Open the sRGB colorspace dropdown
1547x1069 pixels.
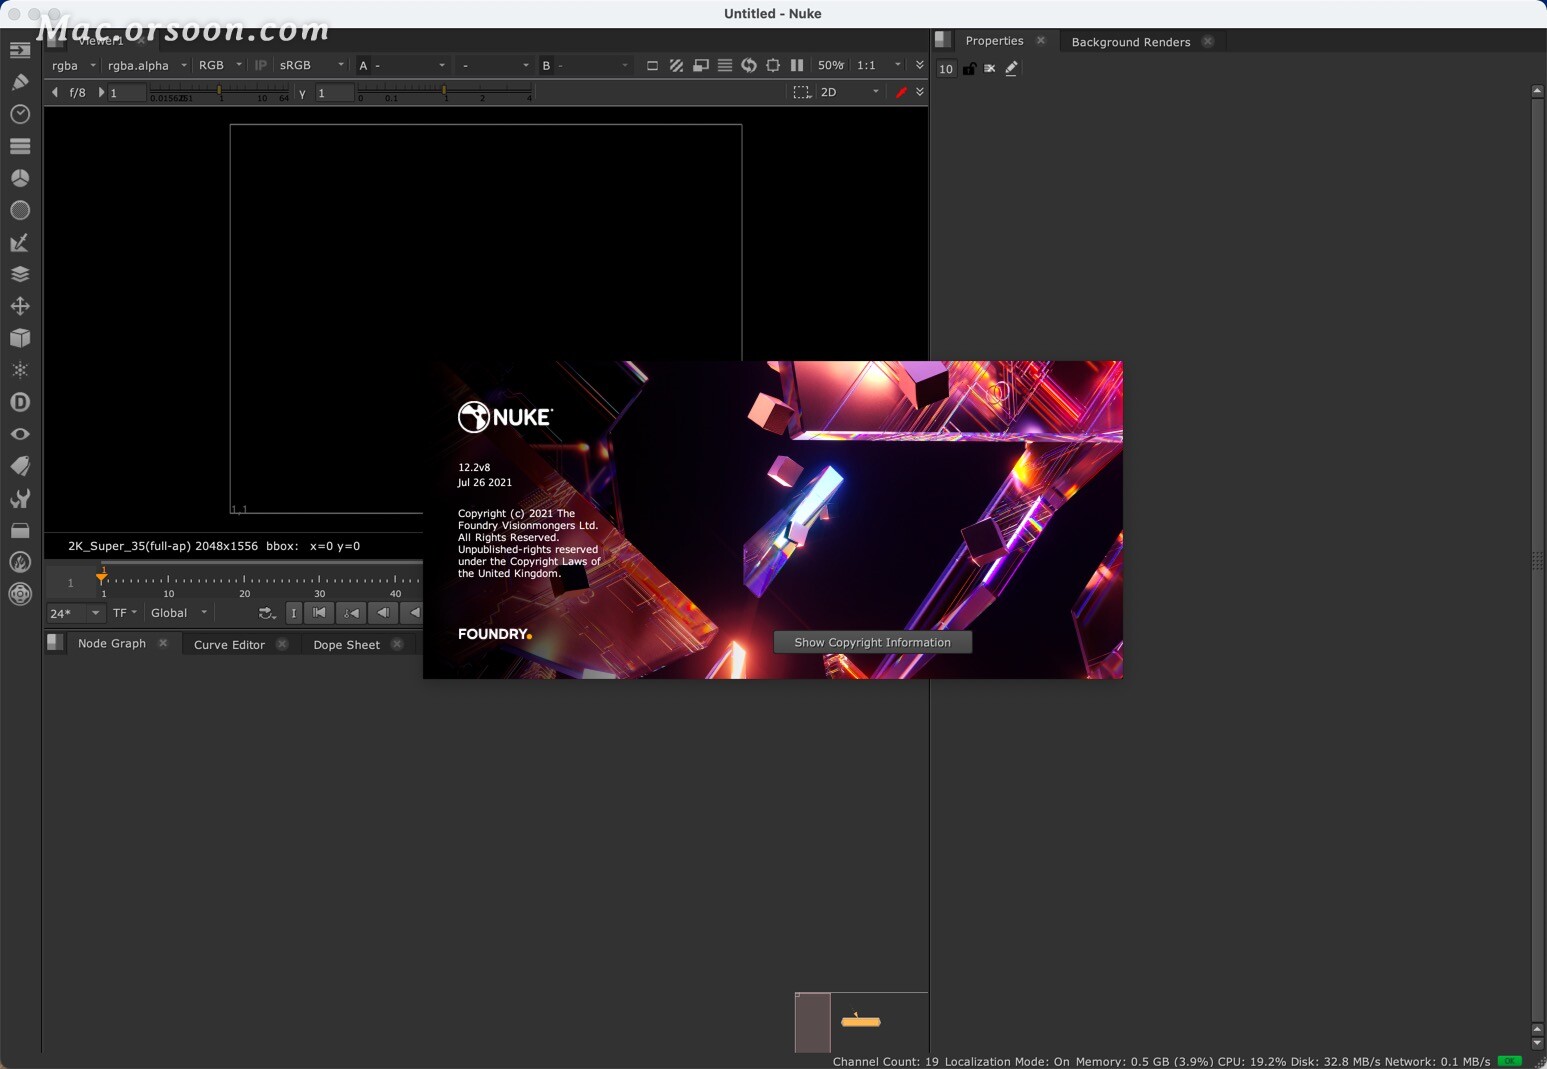coord(311,65)
